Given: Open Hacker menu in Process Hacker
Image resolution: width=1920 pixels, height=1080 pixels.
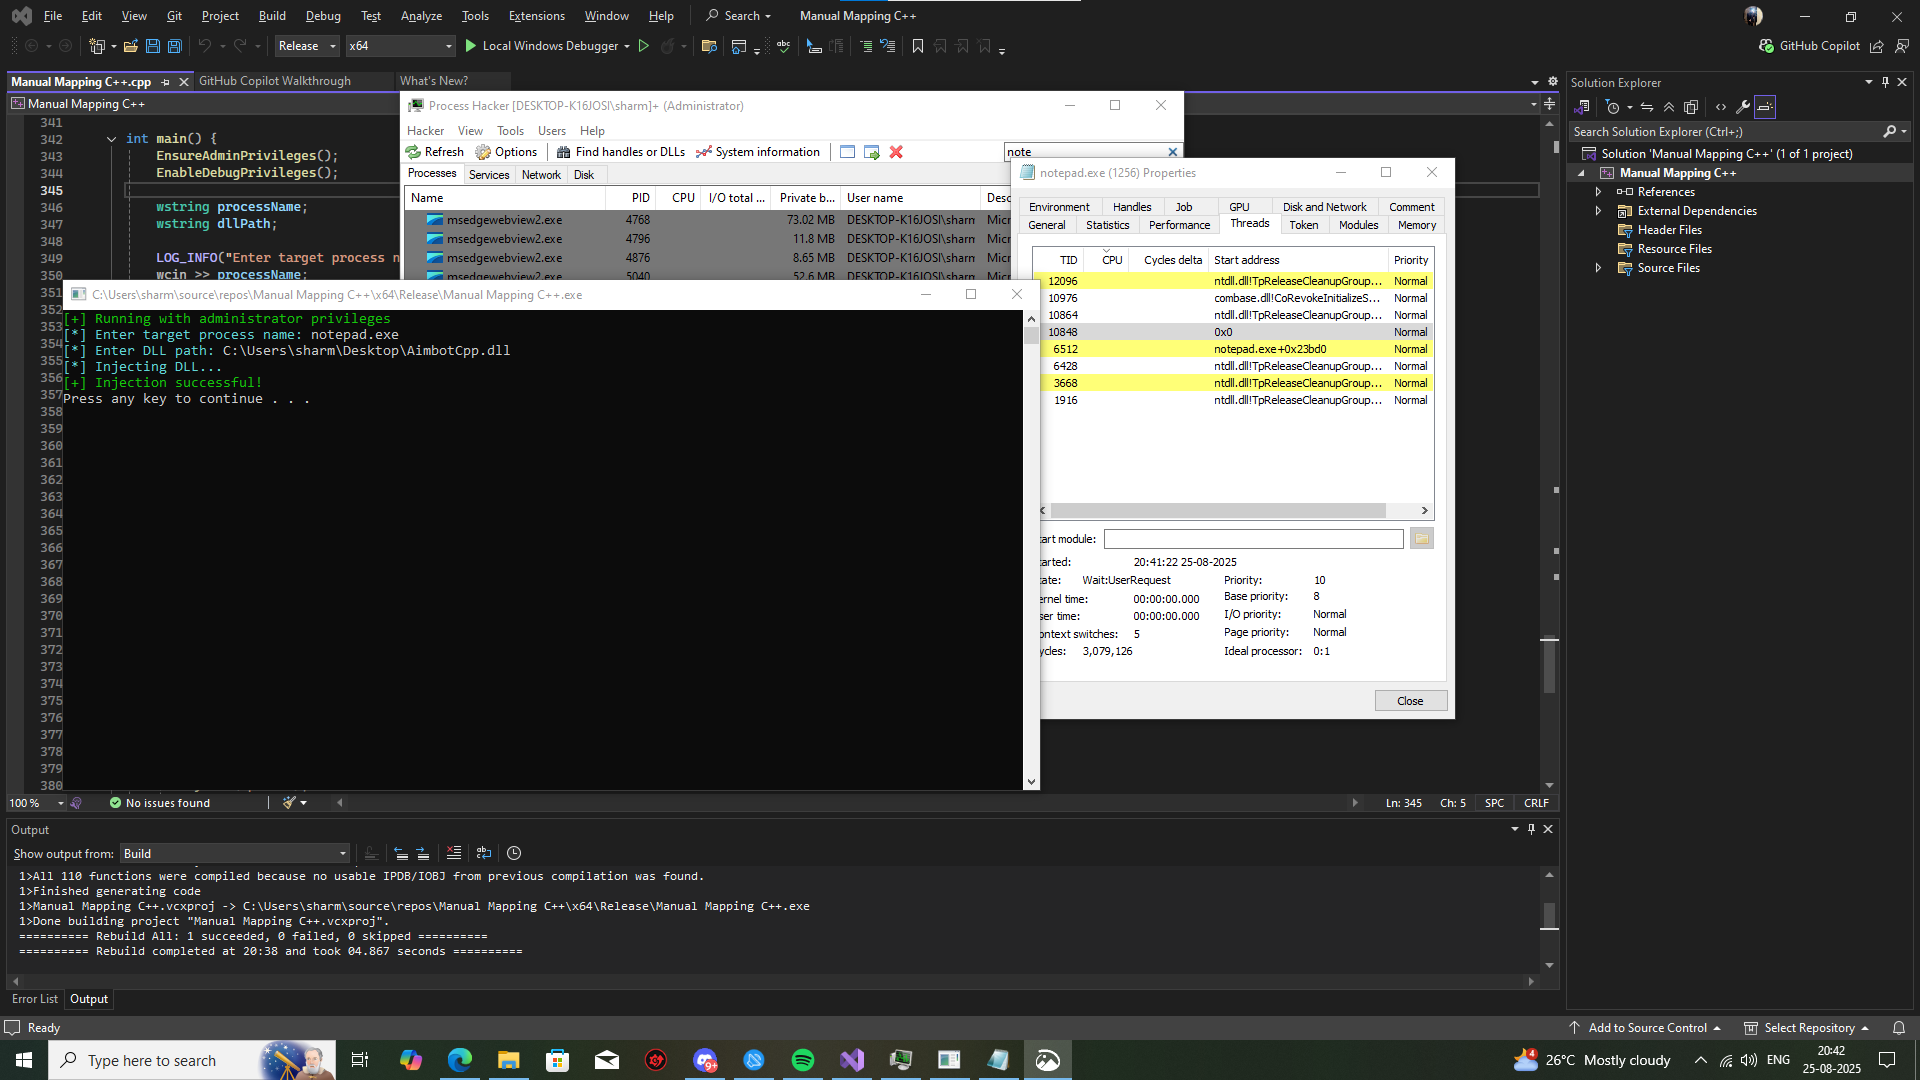Looking at the screenshot, I should 425,131.
